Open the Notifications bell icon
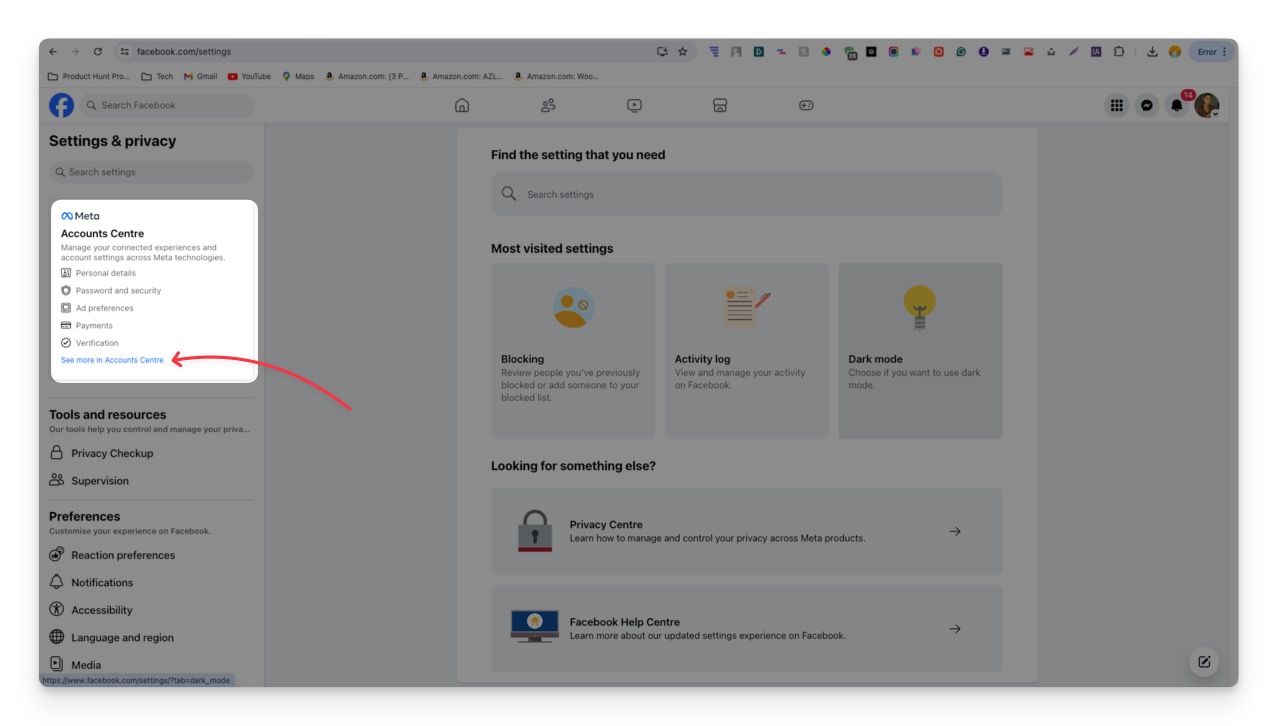The height and width of the screenshot is (726, 1277). coord(1177,105)
